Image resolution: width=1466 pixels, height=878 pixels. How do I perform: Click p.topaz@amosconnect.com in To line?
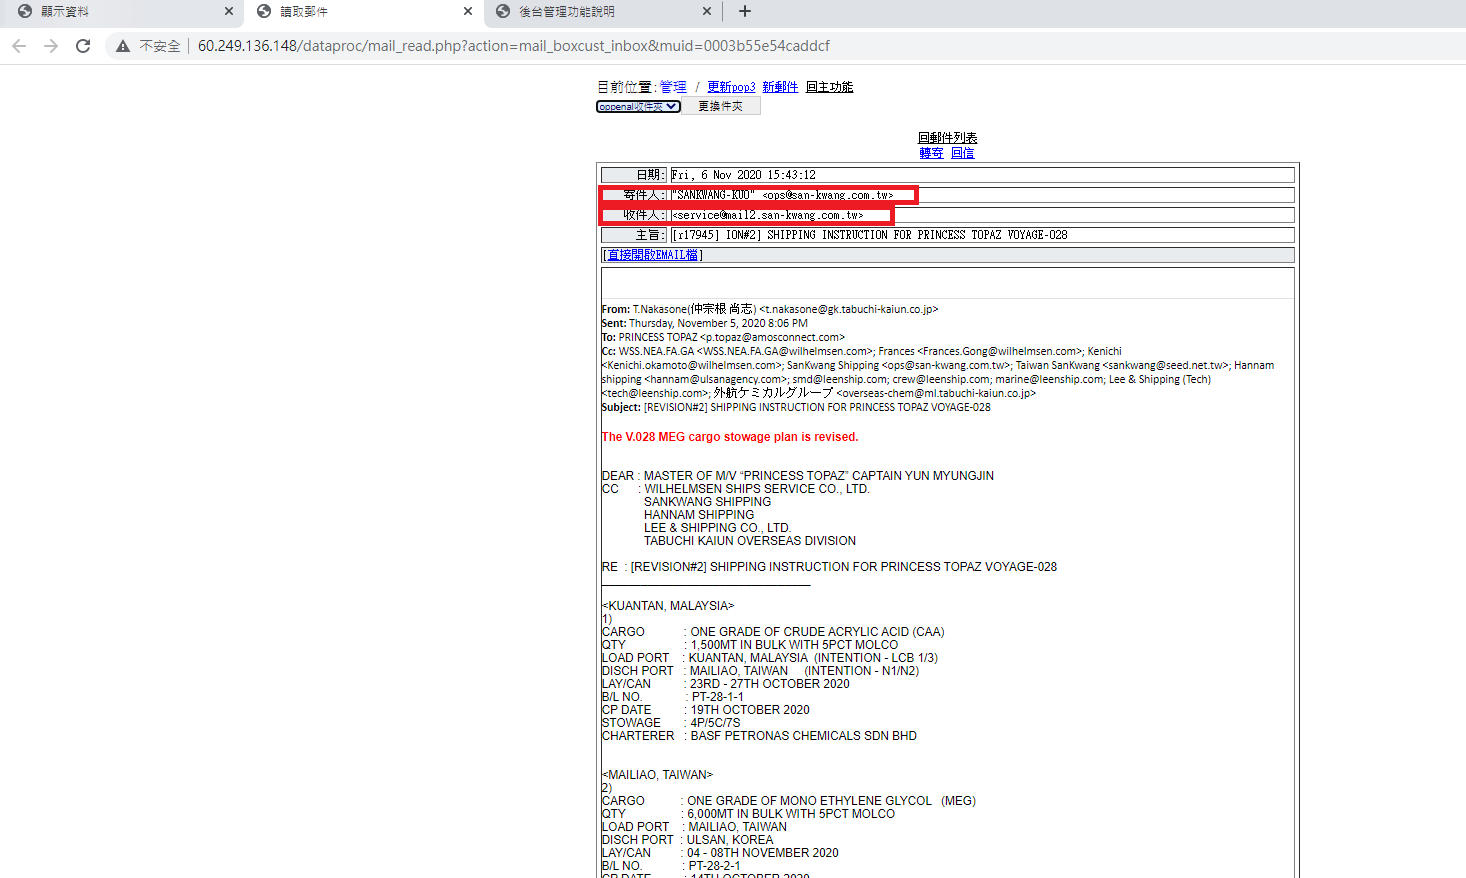point(772,337)
